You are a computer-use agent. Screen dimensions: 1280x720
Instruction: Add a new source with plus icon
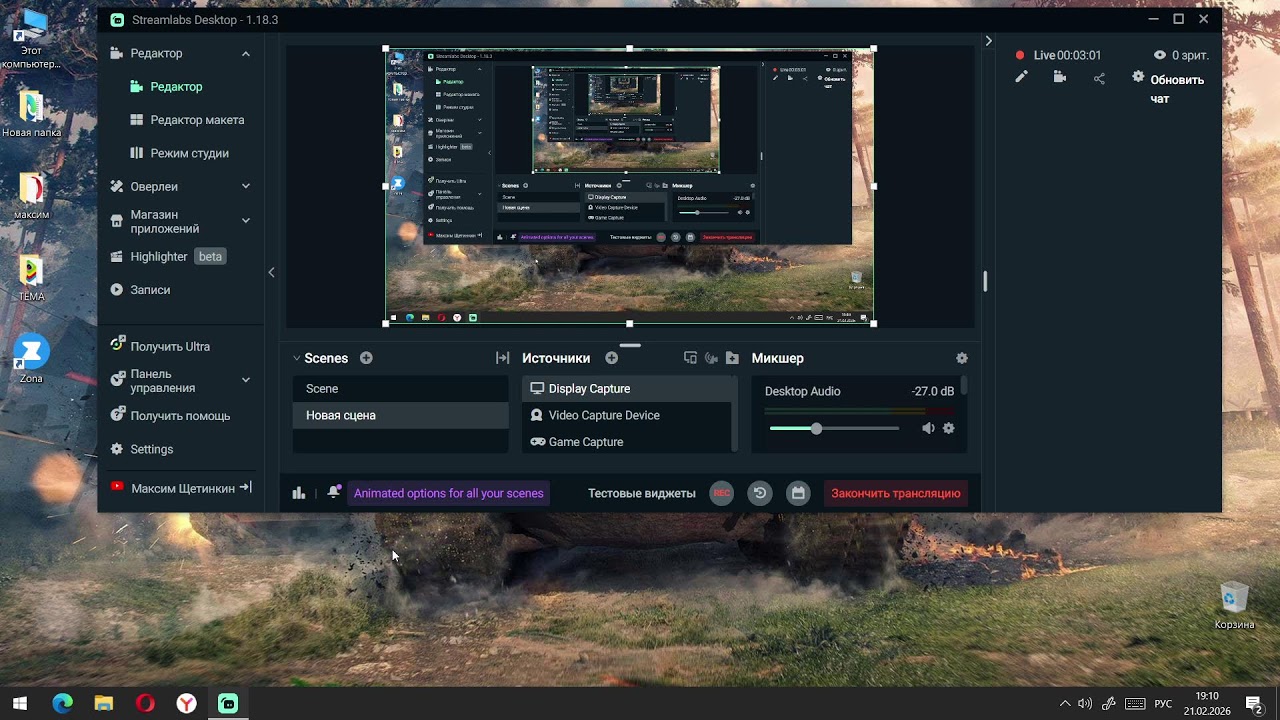click(611, 358)
